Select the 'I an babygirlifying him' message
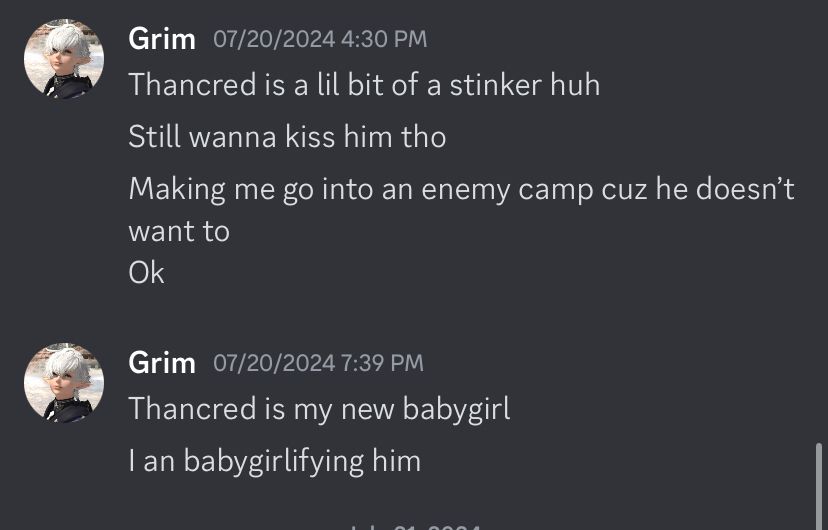 point(275,461)
